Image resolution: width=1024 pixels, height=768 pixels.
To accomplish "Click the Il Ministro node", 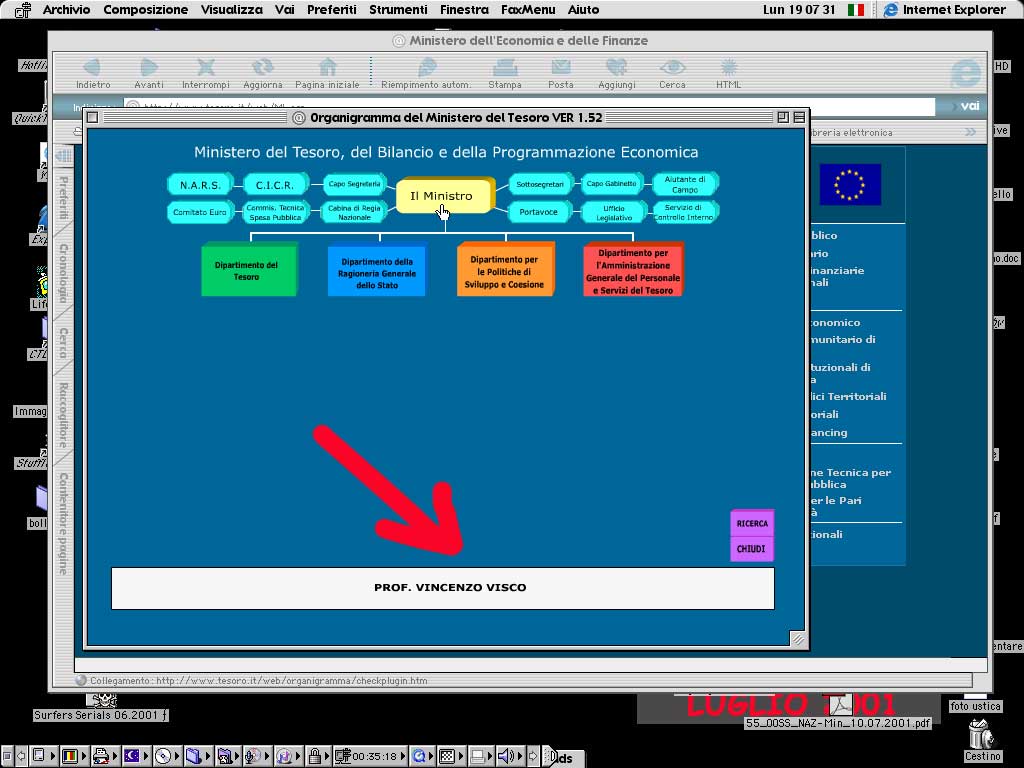I will coord(443,195).
